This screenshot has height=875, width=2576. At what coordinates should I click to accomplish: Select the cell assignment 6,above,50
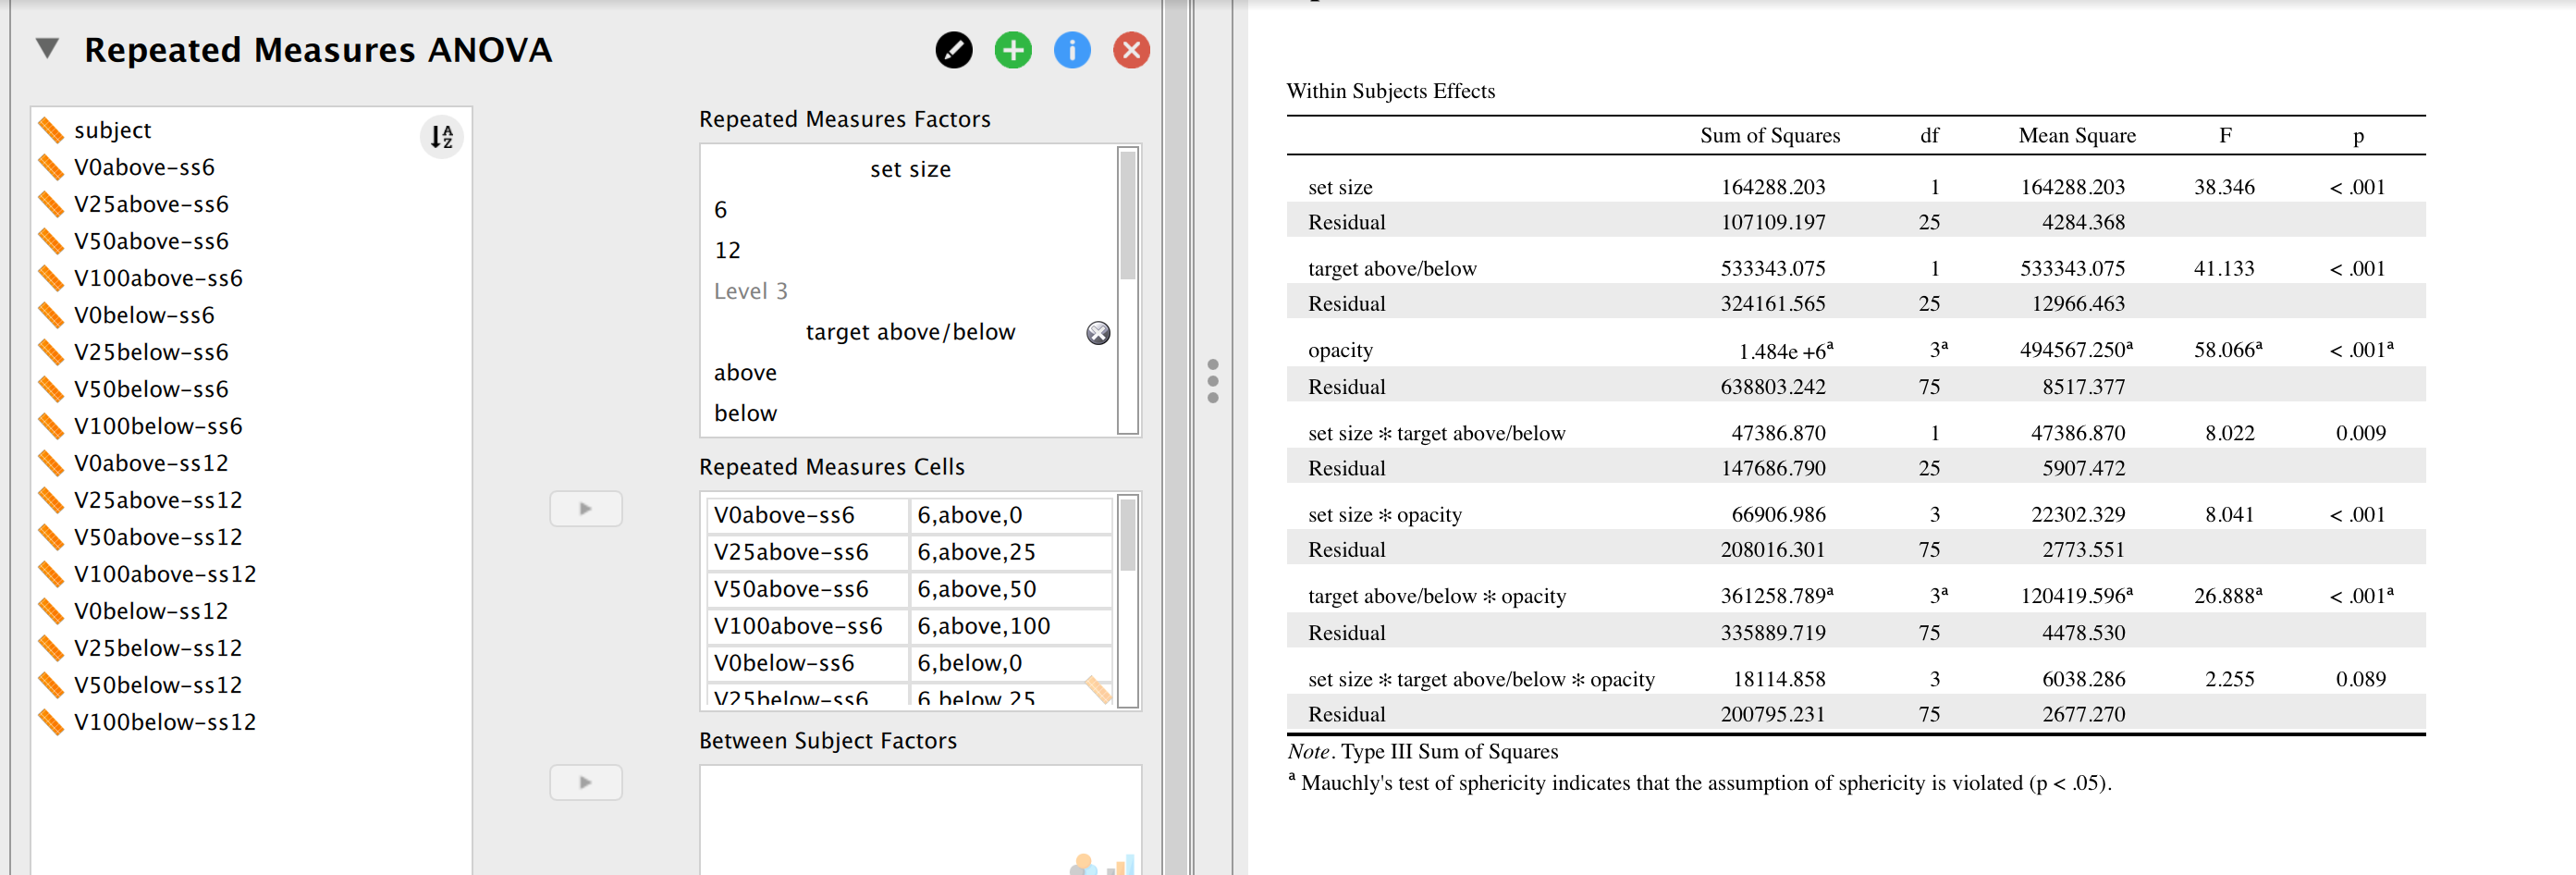click(977, 589)
